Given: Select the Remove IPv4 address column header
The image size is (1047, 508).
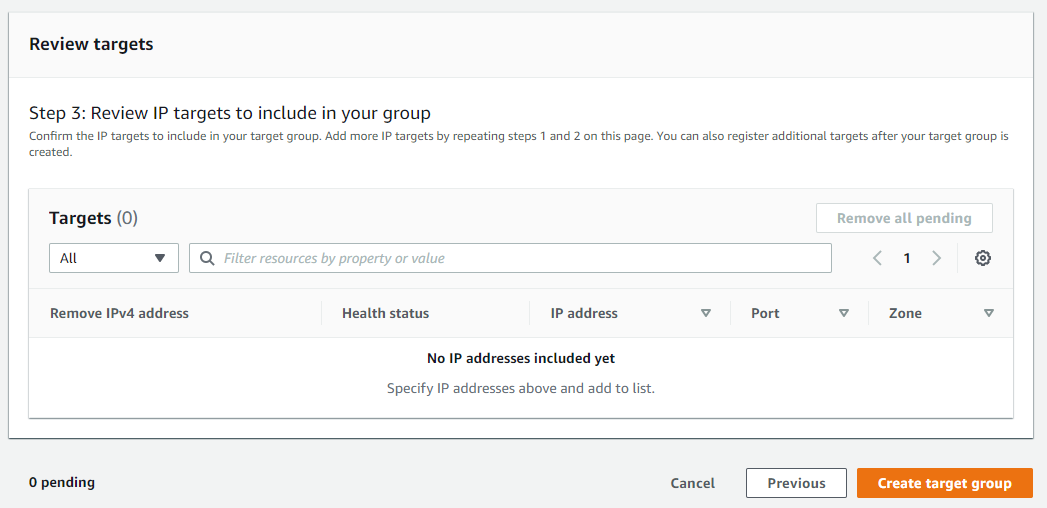Looking at the screenshot, I should point(119,313).
